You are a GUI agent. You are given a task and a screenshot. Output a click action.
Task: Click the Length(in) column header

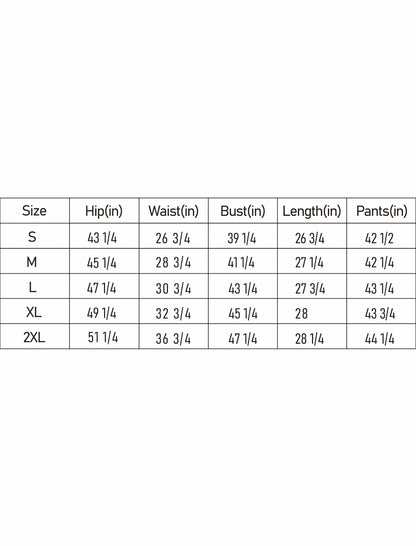click(x=312, y=211)
